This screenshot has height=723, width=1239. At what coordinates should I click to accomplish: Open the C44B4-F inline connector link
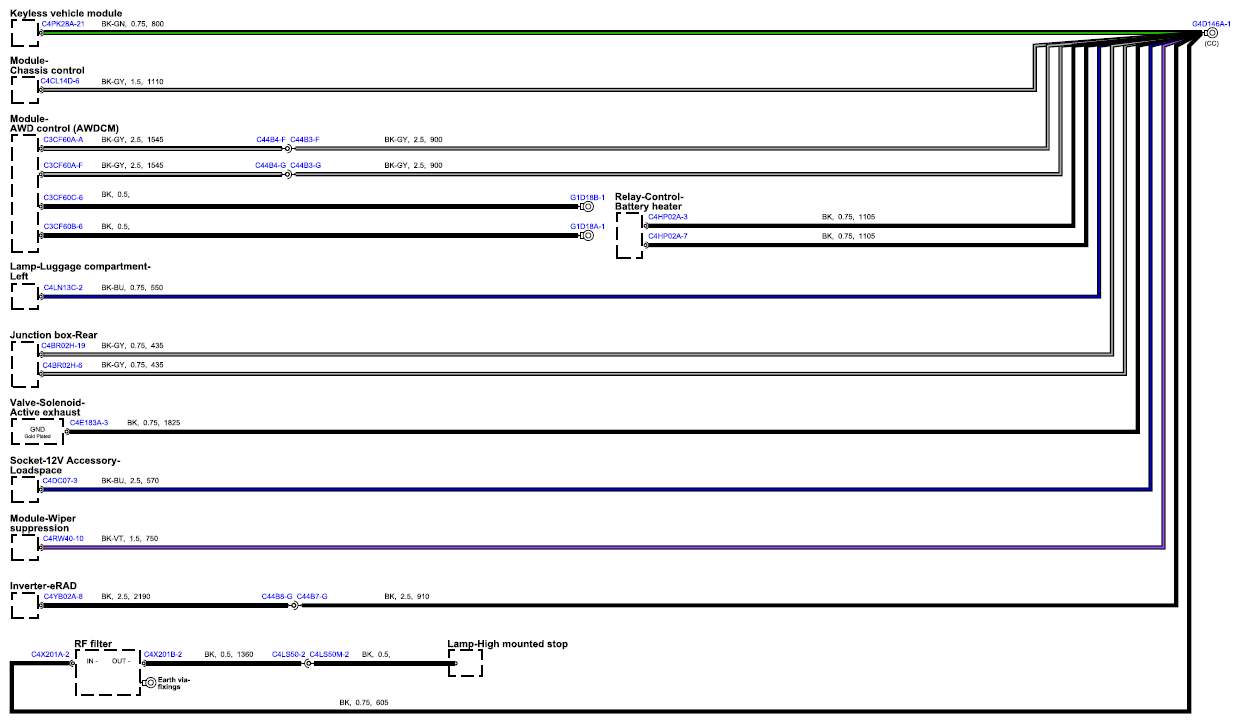(x=271, y=139)
